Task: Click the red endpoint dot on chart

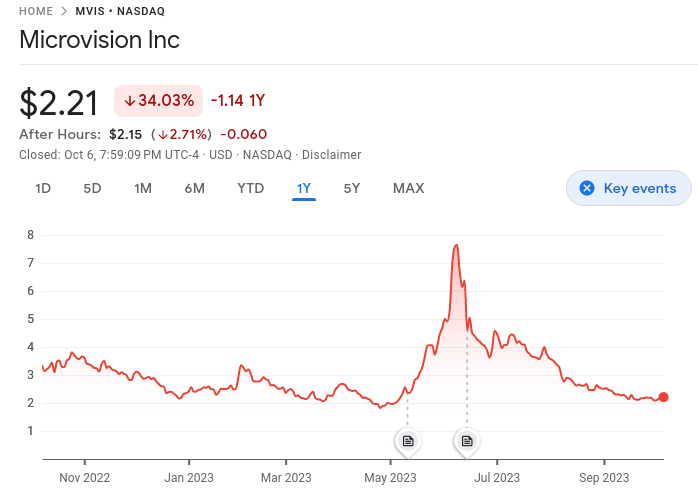Action: pyautogui.click(x=663, y=397)
